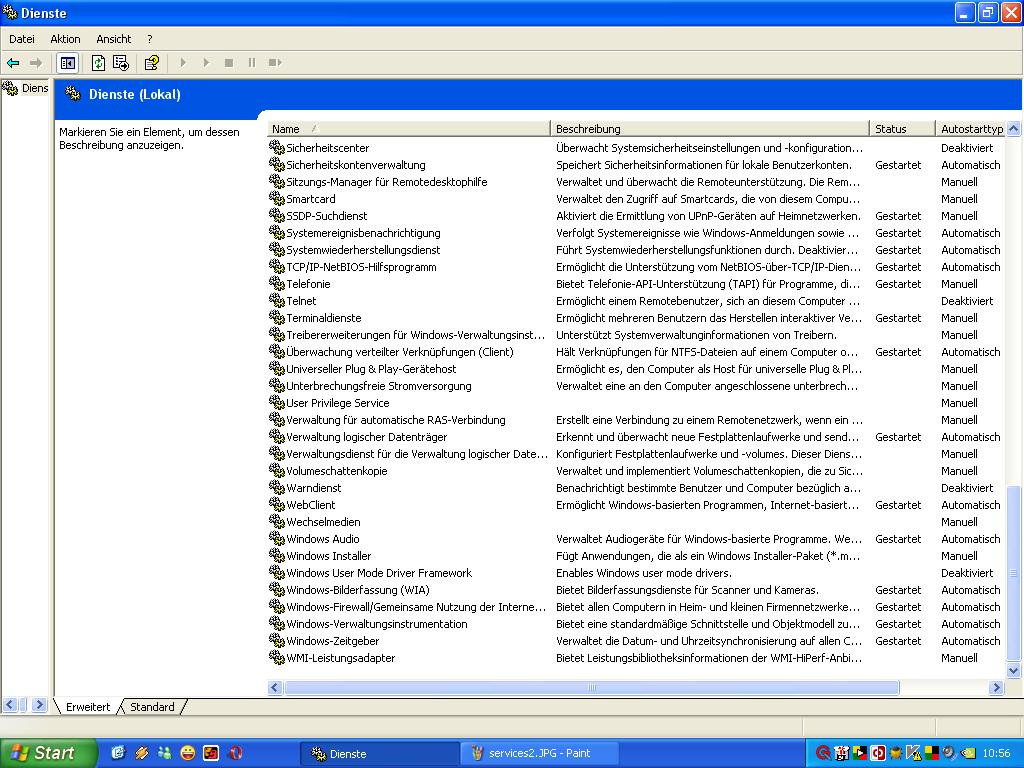Switch to the Erweitert tab
The image size is (1024, 768).
[88, 707]
